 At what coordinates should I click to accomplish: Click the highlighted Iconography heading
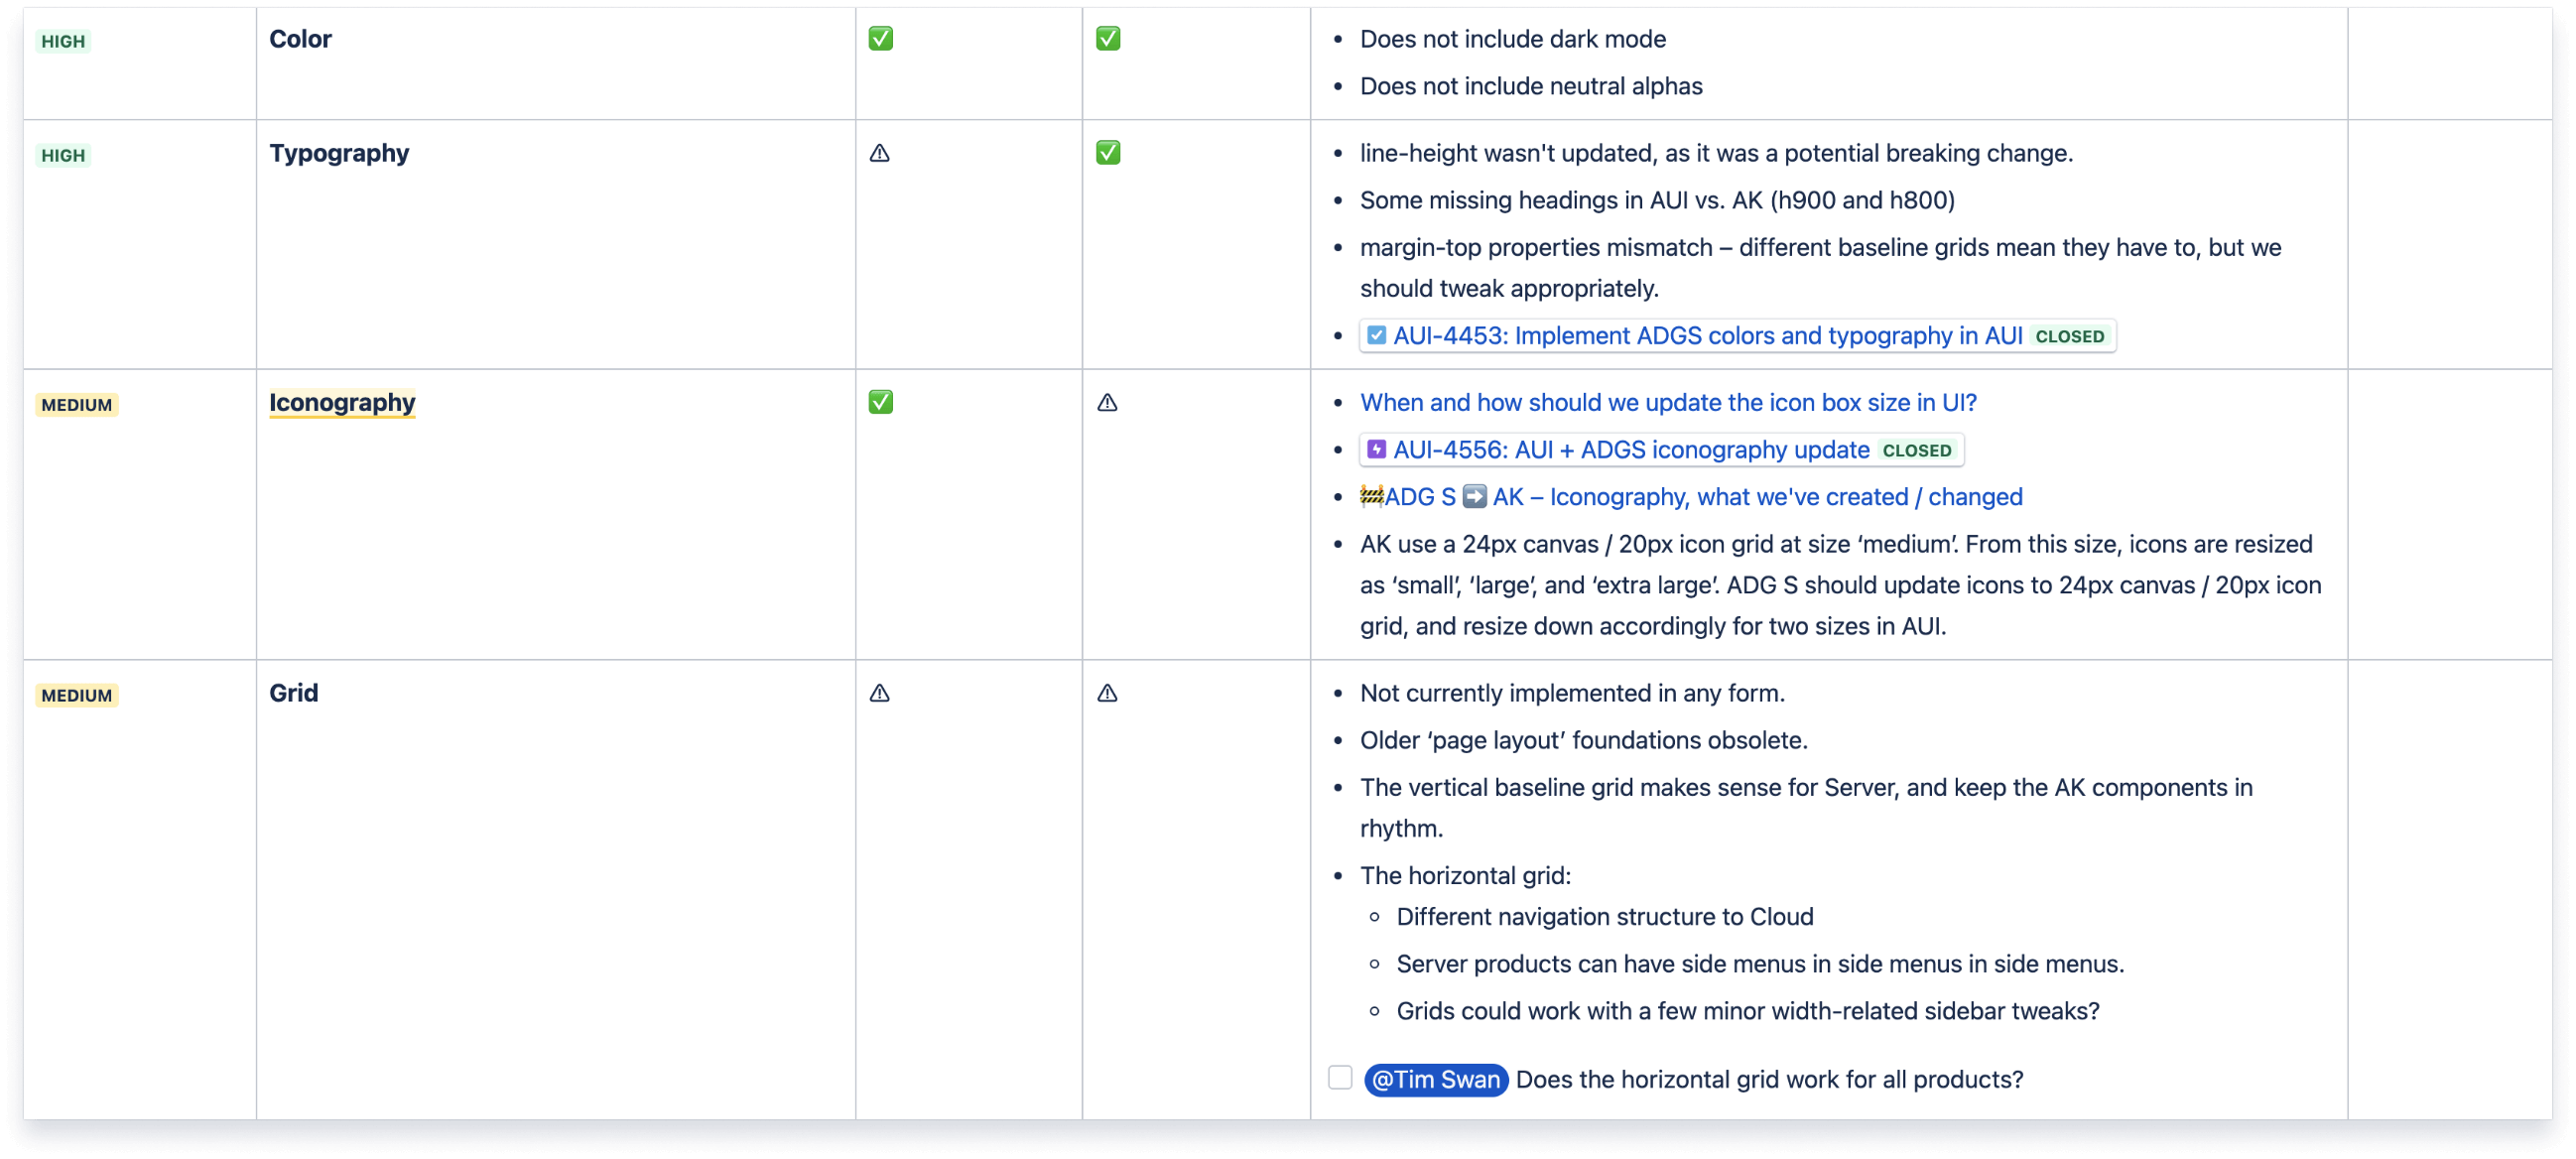(x=342, y=402)
